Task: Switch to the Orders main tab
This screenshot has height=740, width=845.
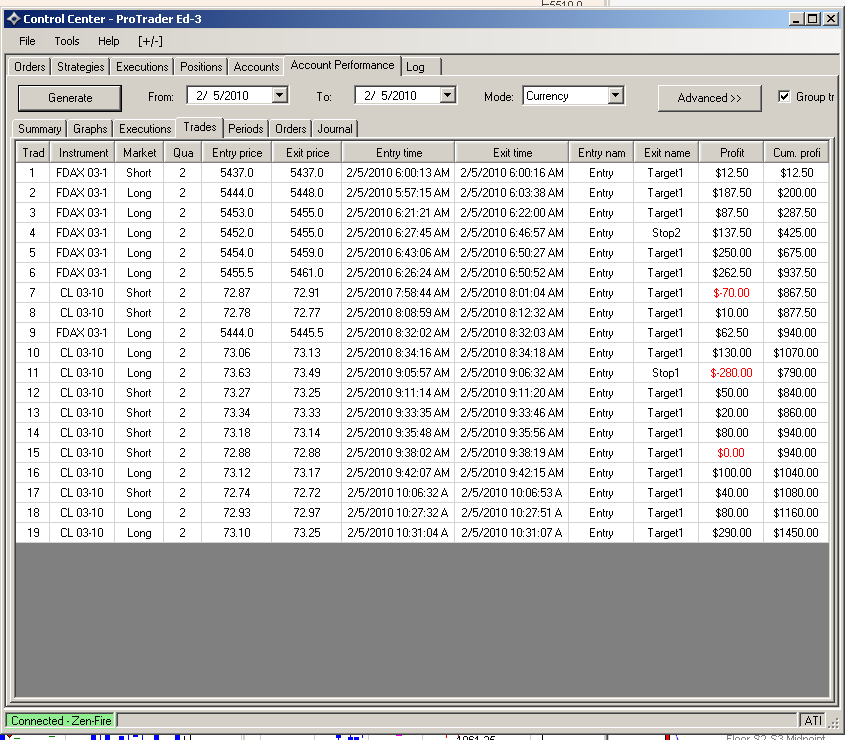Action: pos(30,67)
